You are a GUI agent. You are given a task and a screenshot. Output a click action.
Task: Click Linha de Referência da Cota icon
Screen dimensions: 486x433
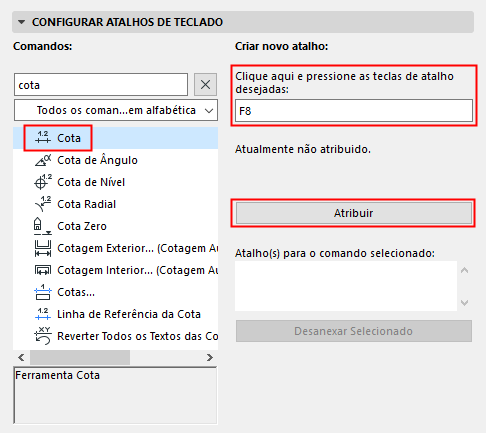43,314
